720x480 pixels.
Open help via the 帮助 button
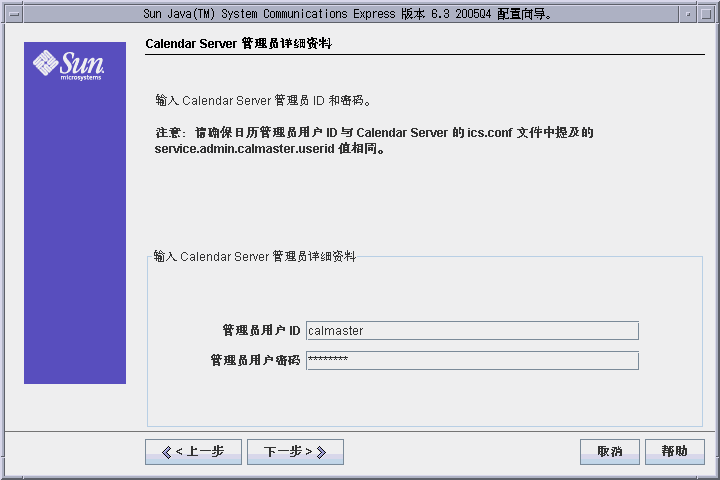pyautogui.click(x=675, y=452)
